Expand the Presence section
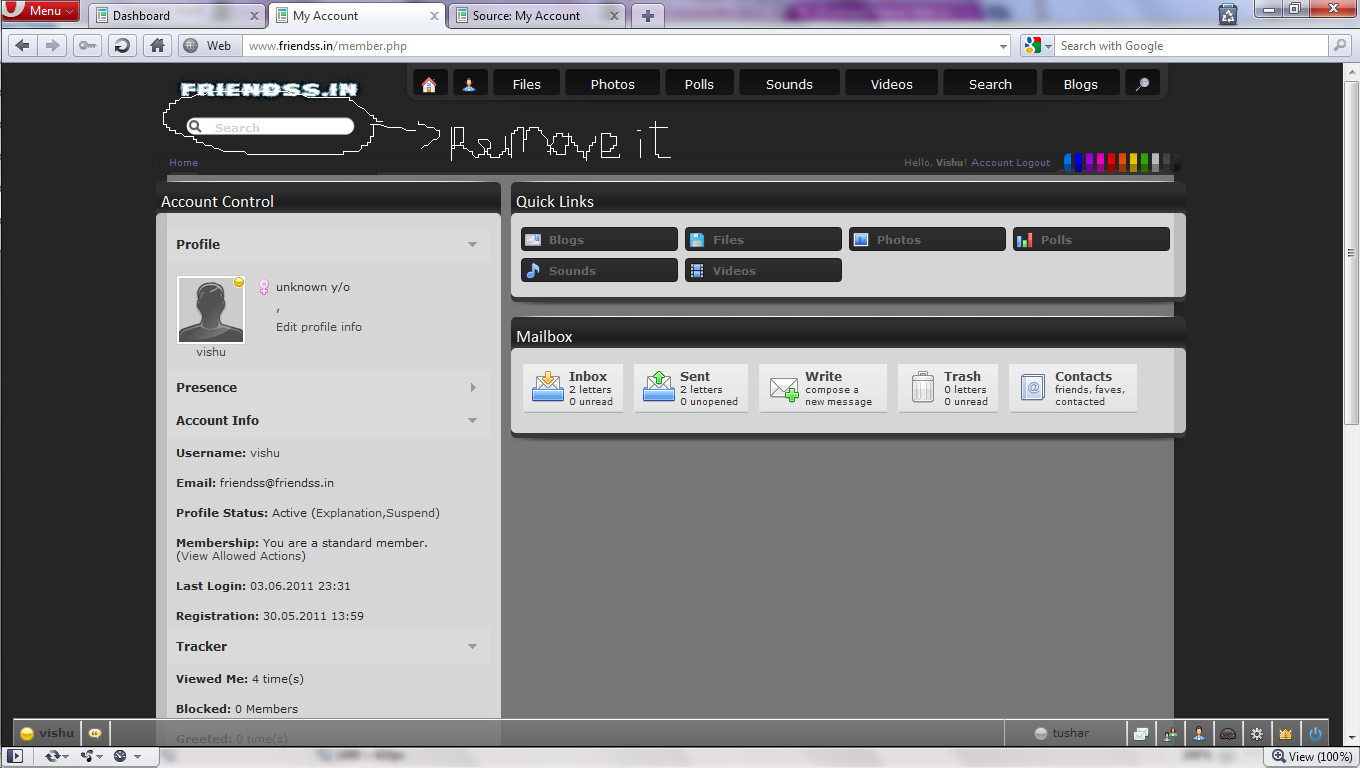Screen dimensions: 1360x768 pyautogui.click(x=473, y=388)
